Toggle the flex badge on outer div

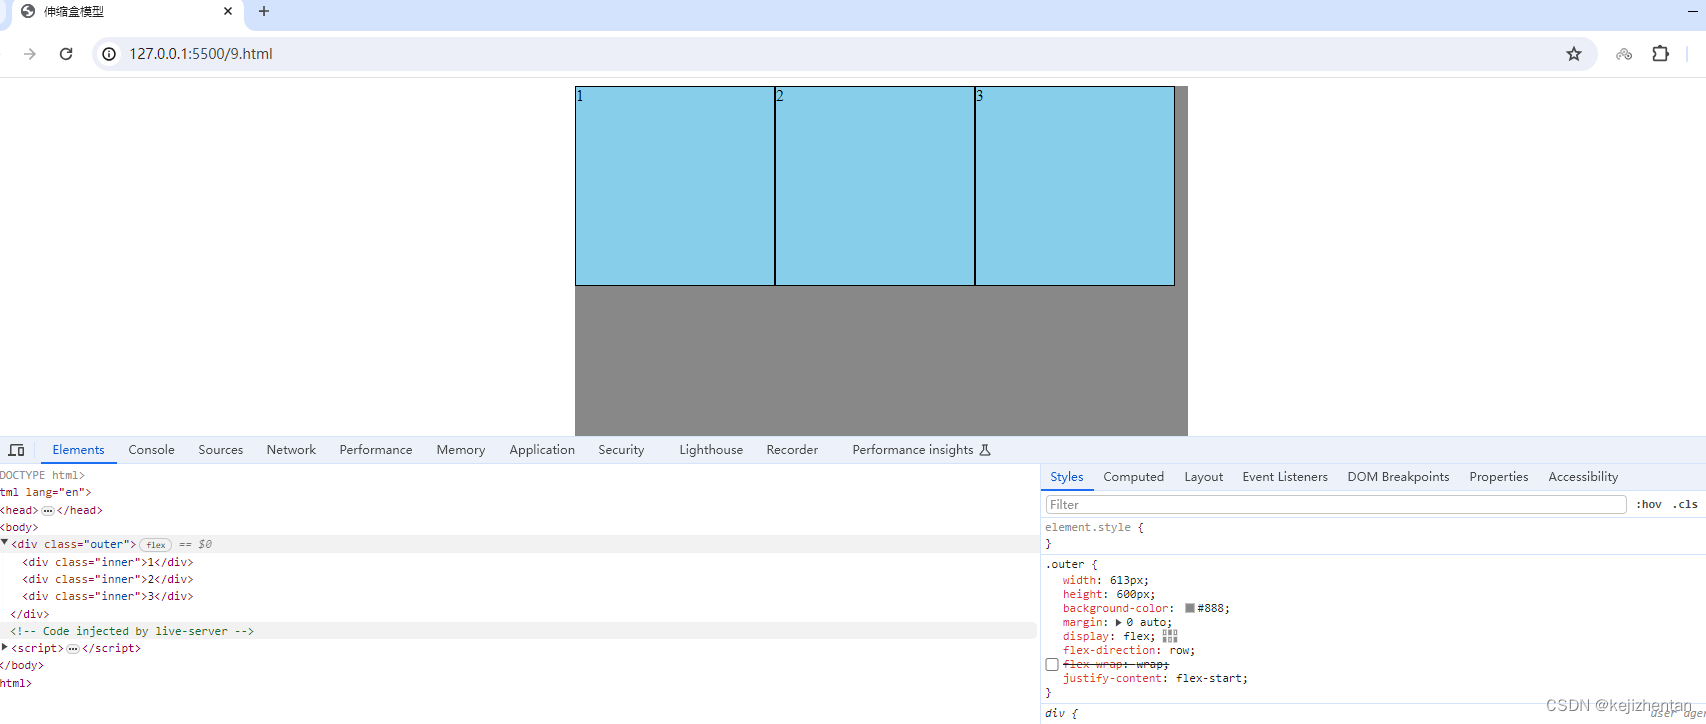156,545
